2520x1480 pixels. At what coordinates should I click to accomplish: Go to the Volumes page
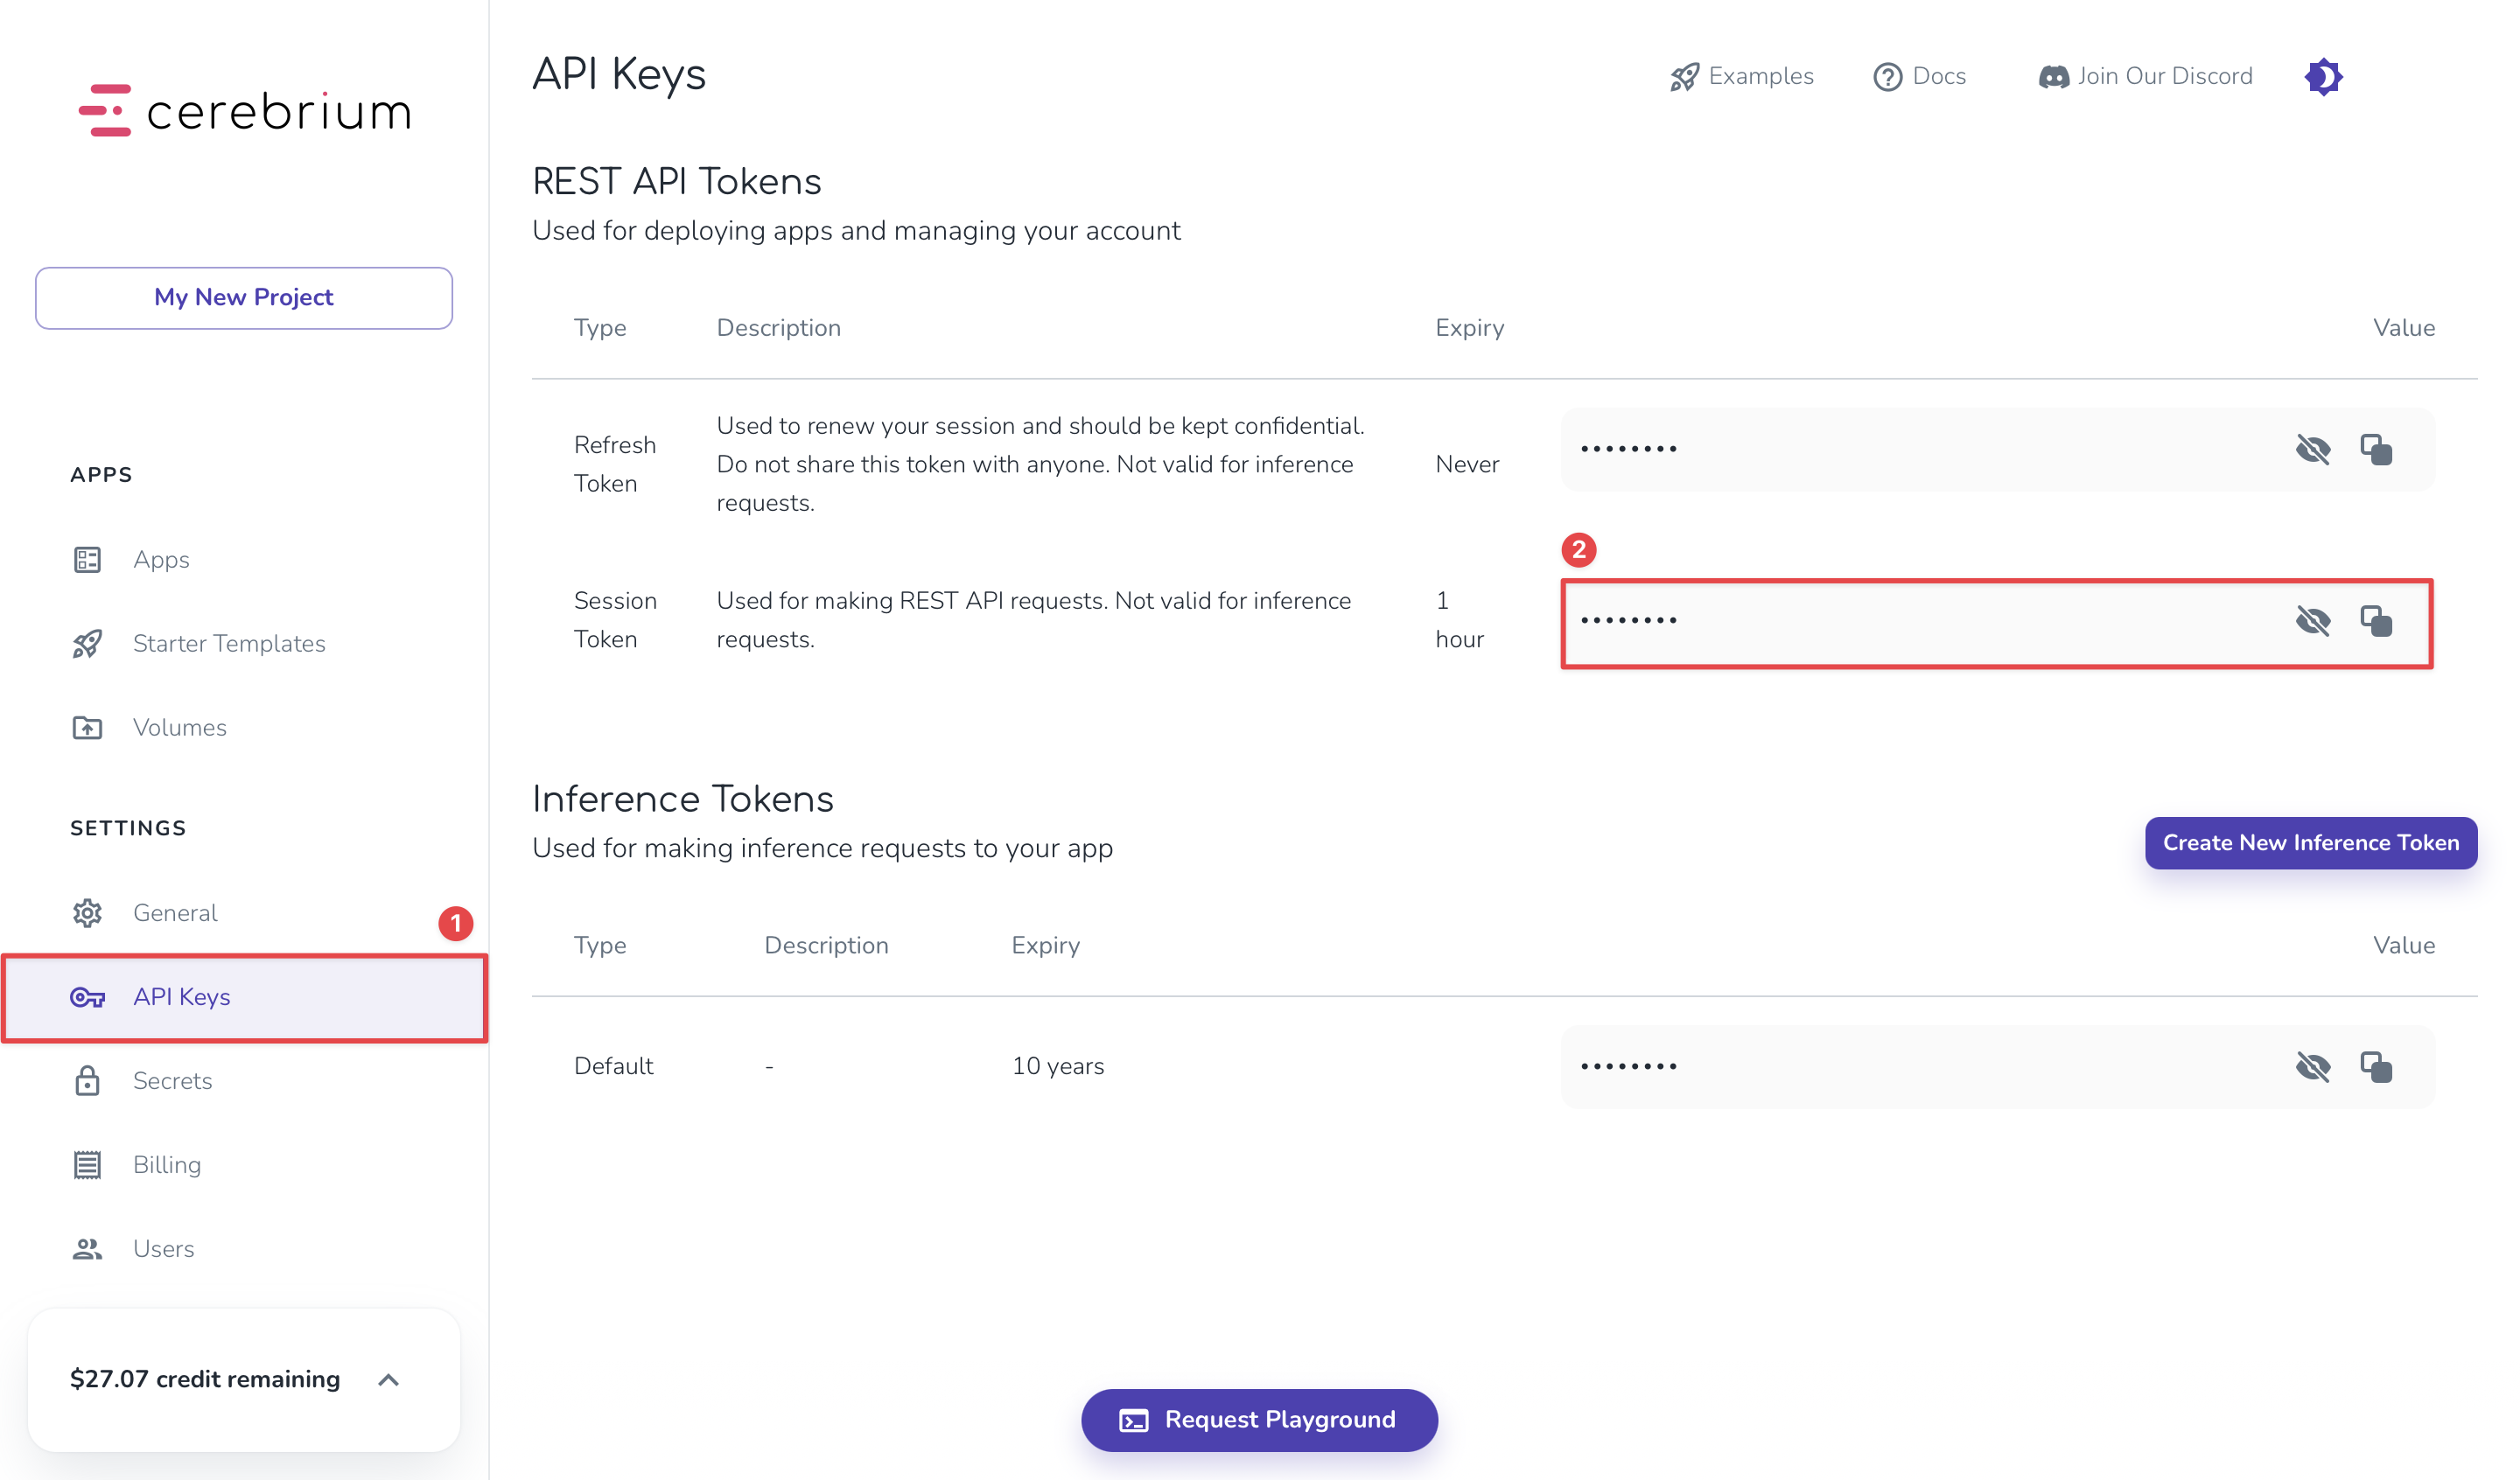coord(180,727)
